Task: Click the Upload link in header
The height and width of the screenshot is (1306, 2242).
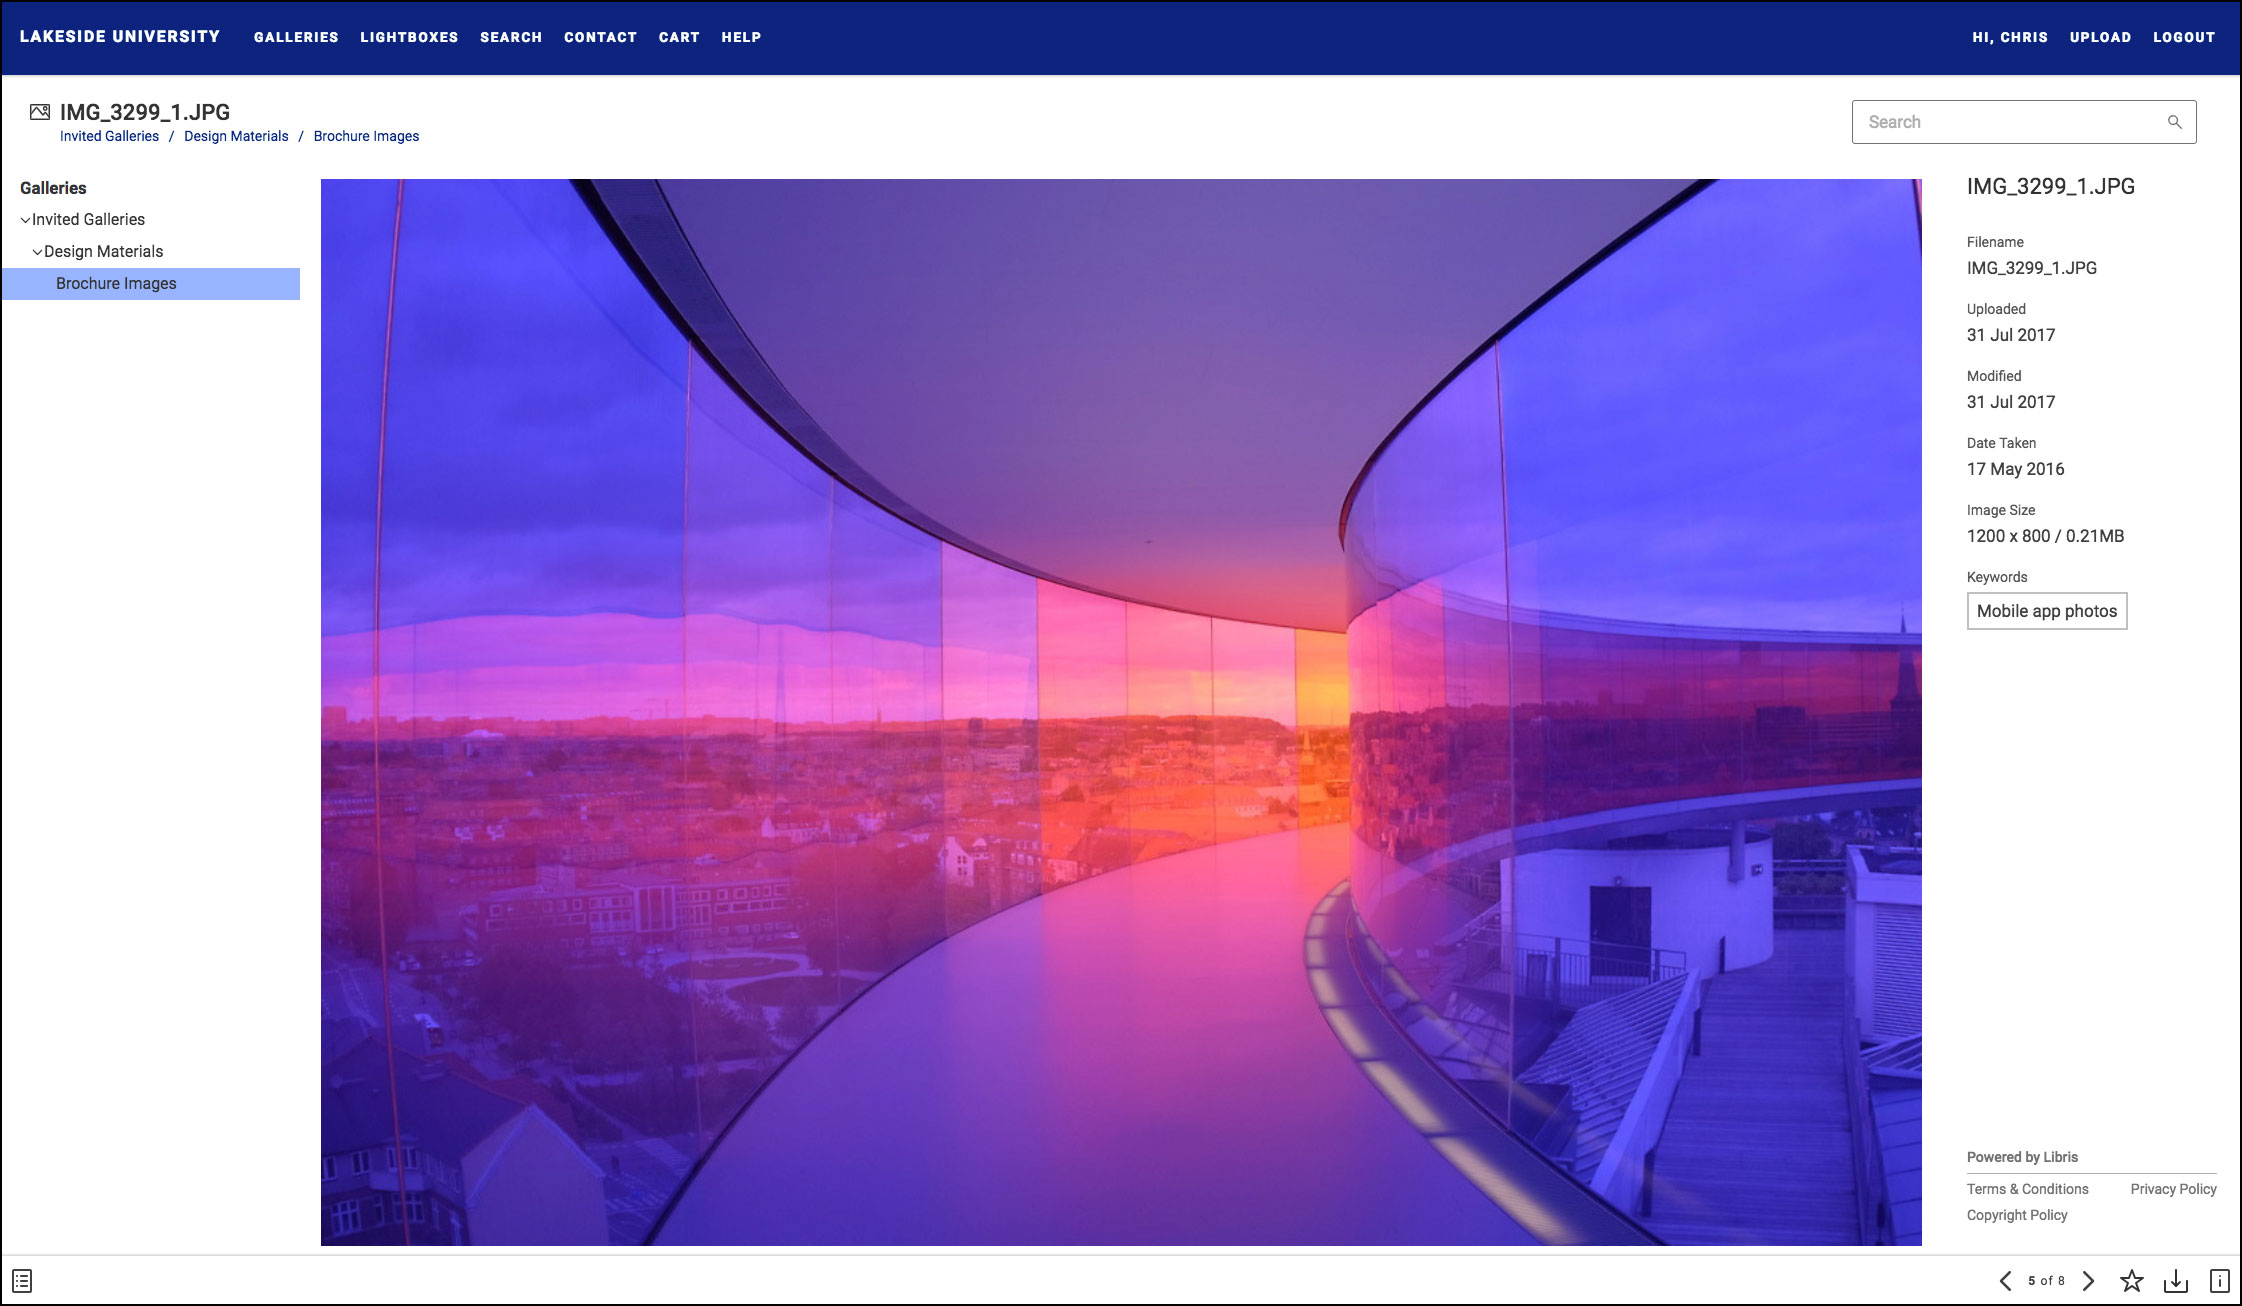Action: click(x=2100, y=37)
